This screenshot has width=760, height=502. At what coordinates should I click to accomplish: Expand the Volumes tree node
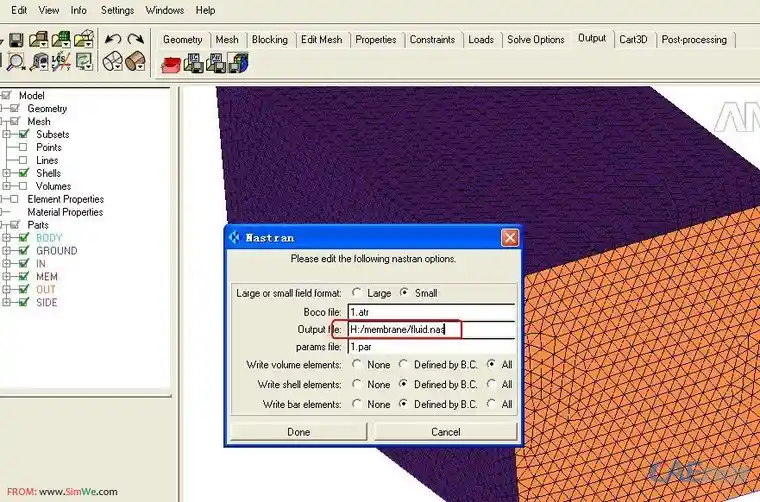tap(6, 186)
